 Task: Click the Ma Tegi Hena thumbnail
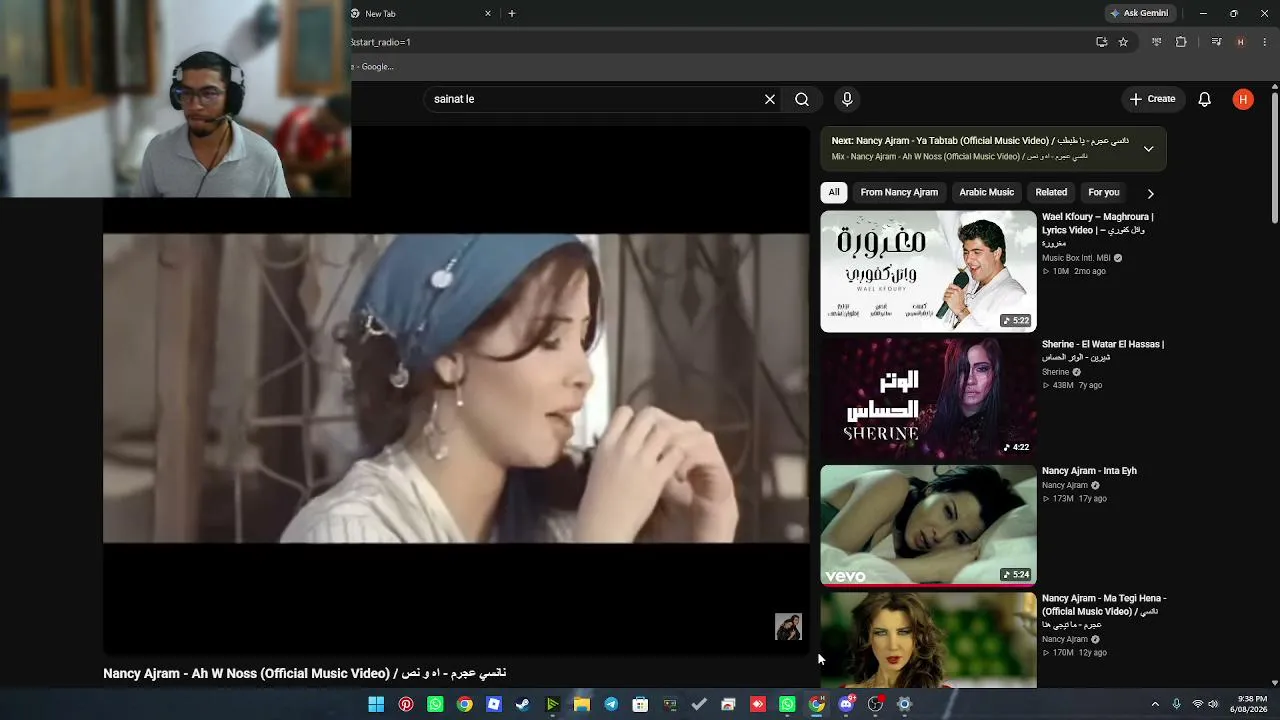pos(928,640)
